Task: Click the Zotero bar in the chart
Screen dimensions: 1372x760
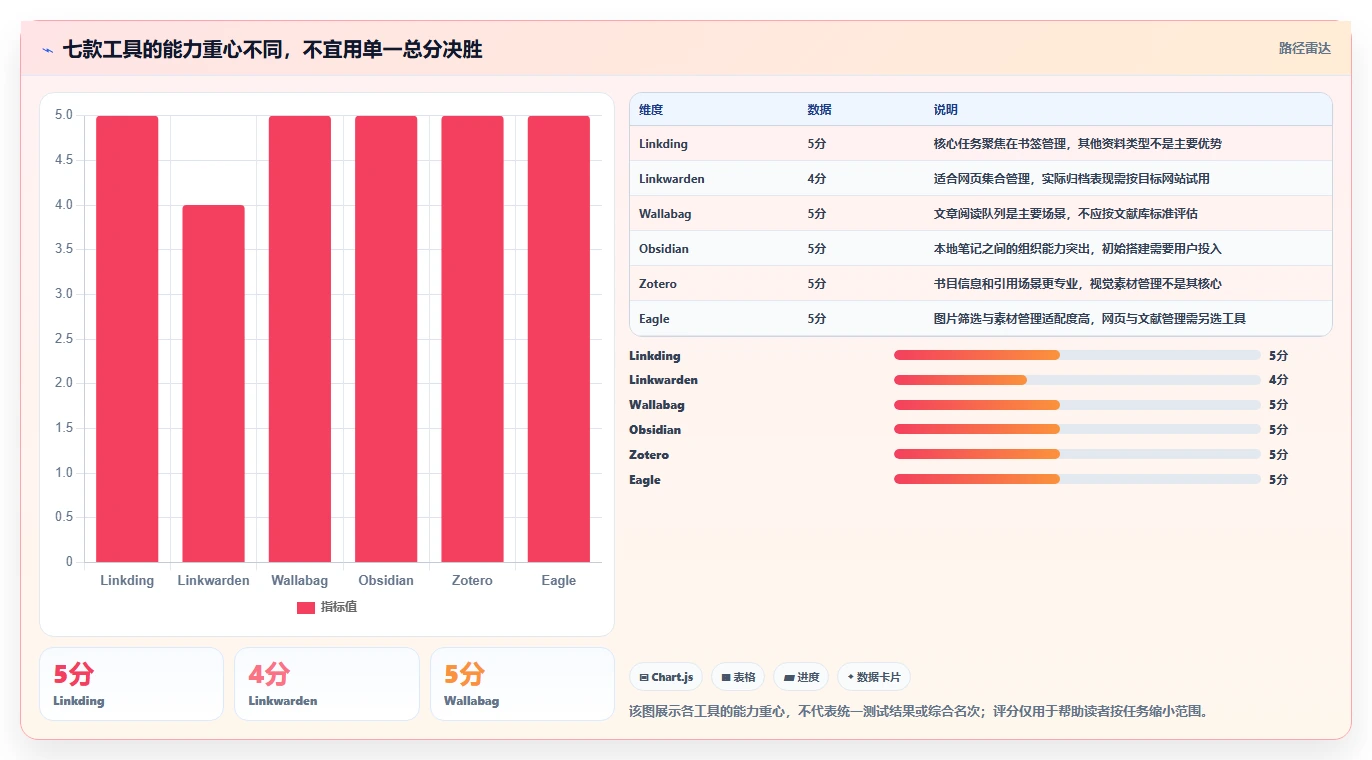Action: pos(472,339)
